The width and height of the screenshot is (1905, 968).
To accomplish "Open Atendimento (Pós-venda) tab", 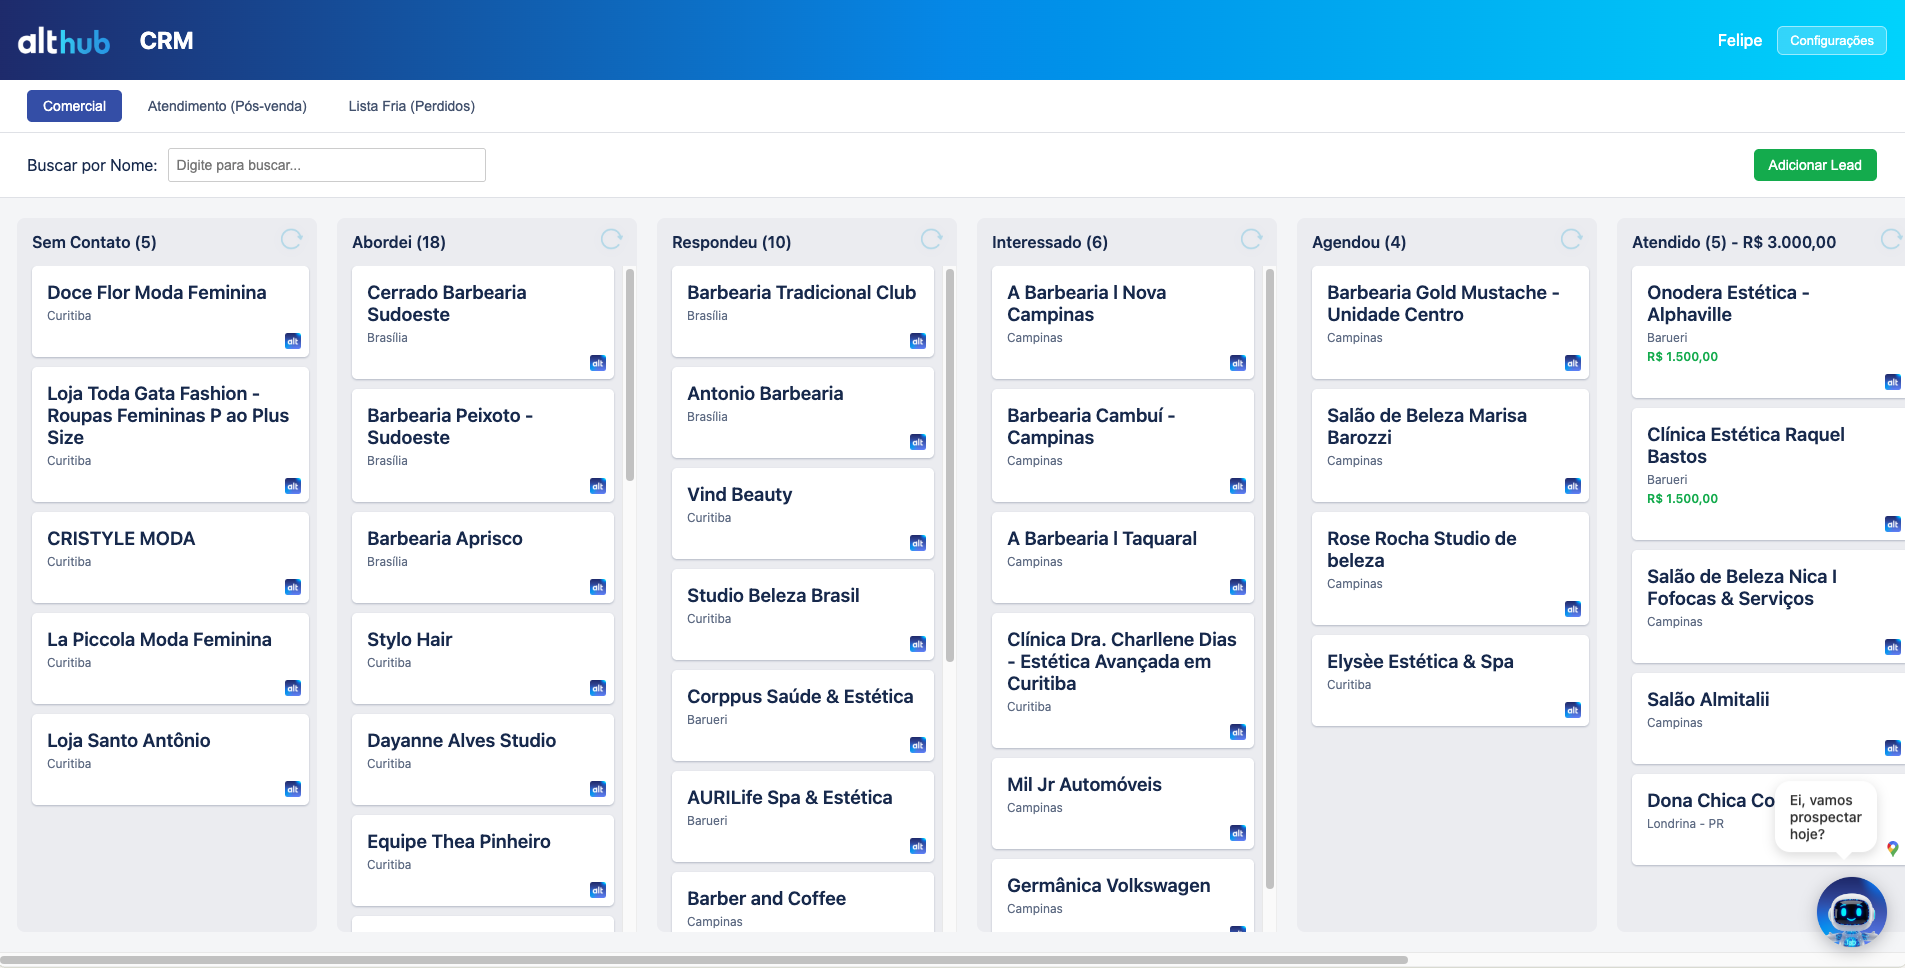I will pyautogui.click(x=227, y=106).
